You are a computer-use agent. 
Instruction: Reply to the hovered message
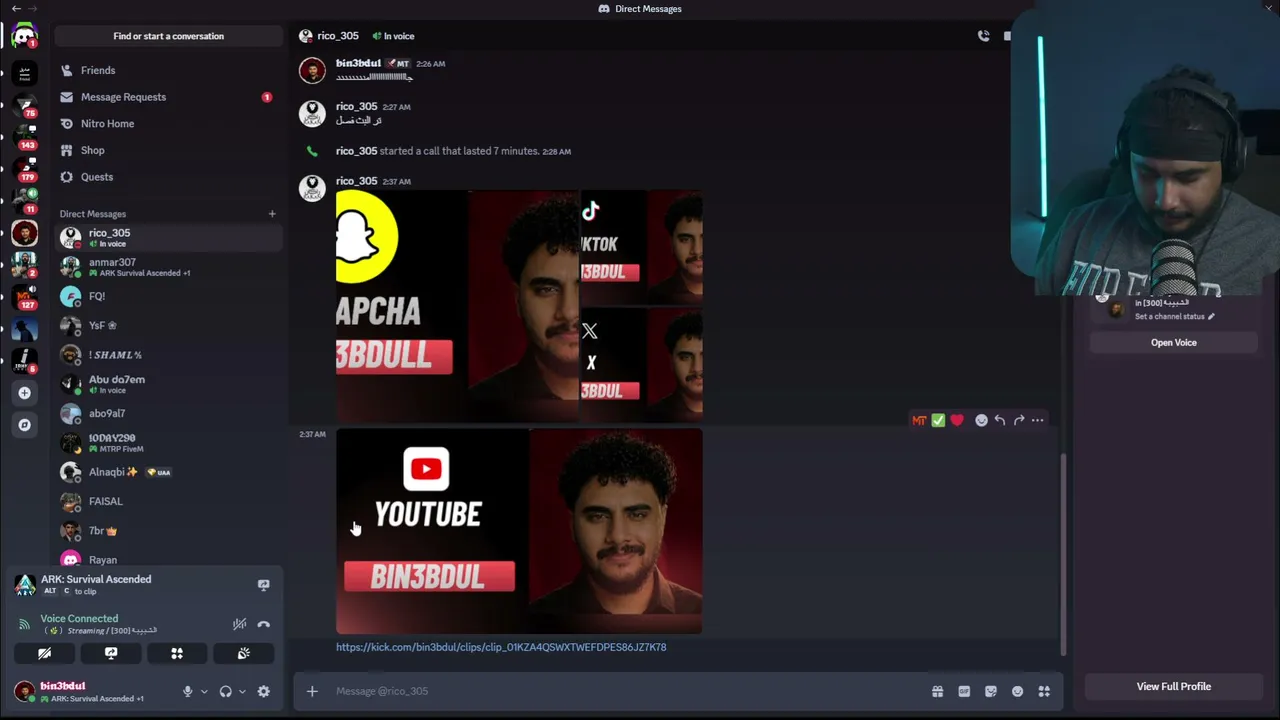[999, 421]
